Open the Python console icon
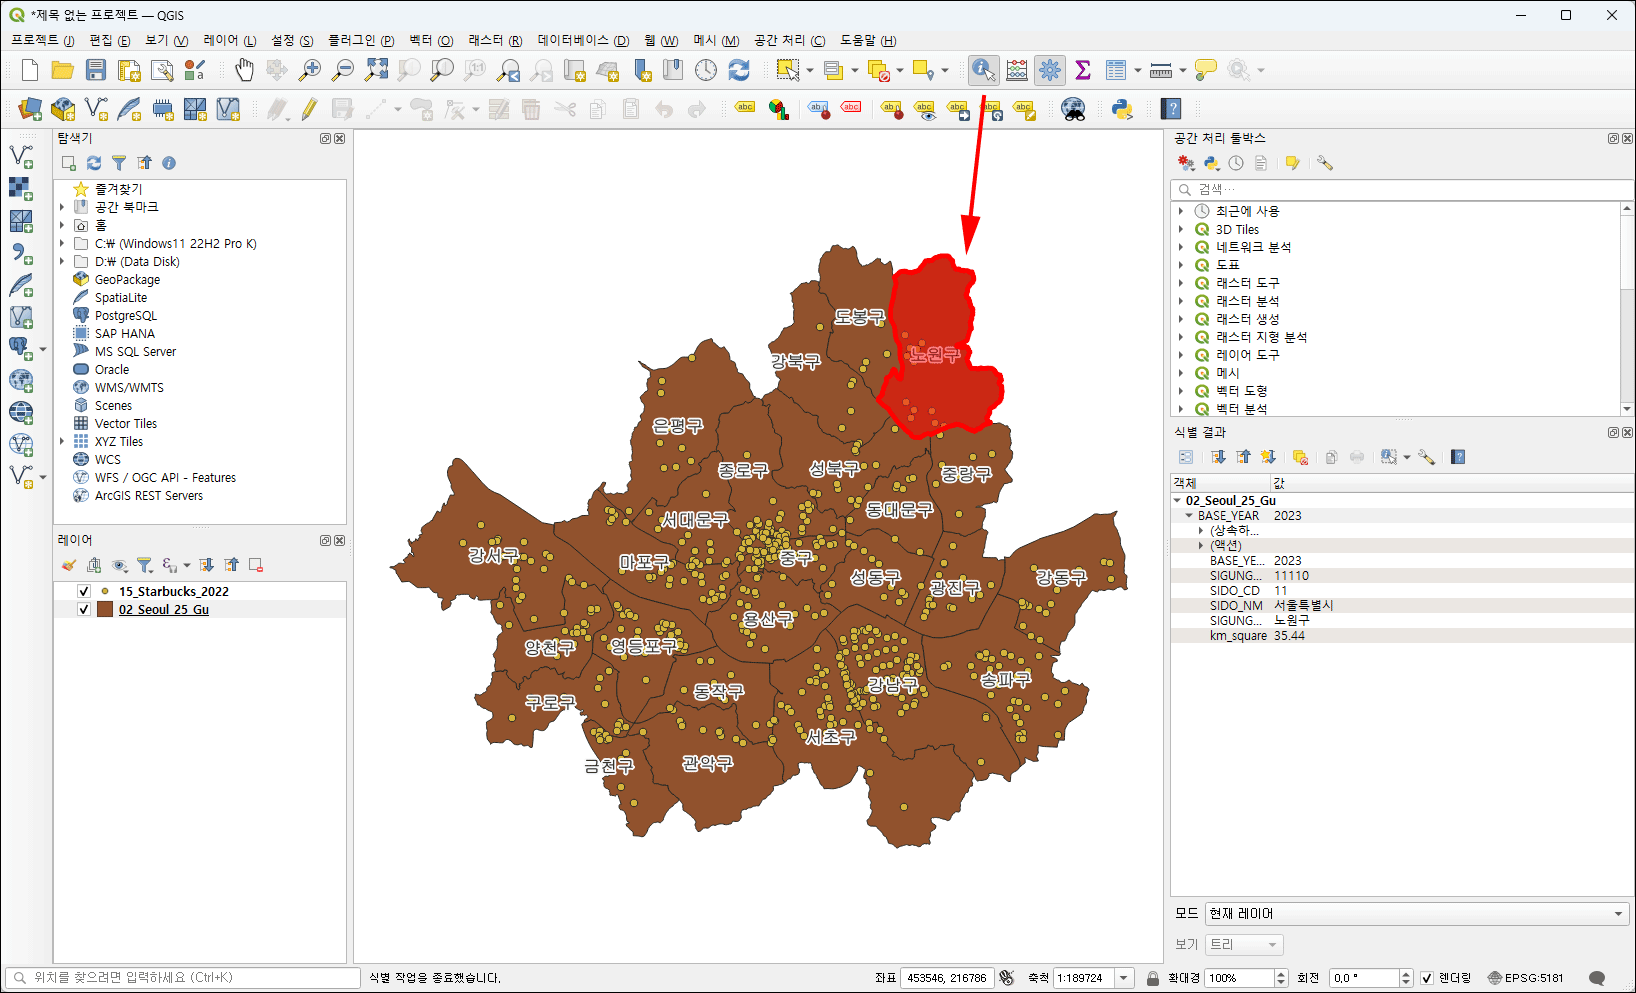 [1122, 109]
